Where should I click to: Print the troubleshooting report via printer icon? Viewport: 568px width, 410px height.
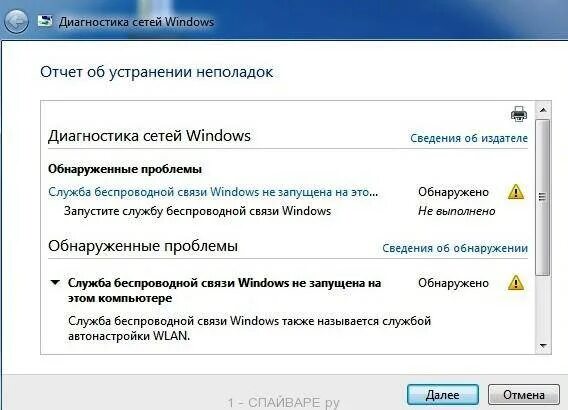coord(519,114)
